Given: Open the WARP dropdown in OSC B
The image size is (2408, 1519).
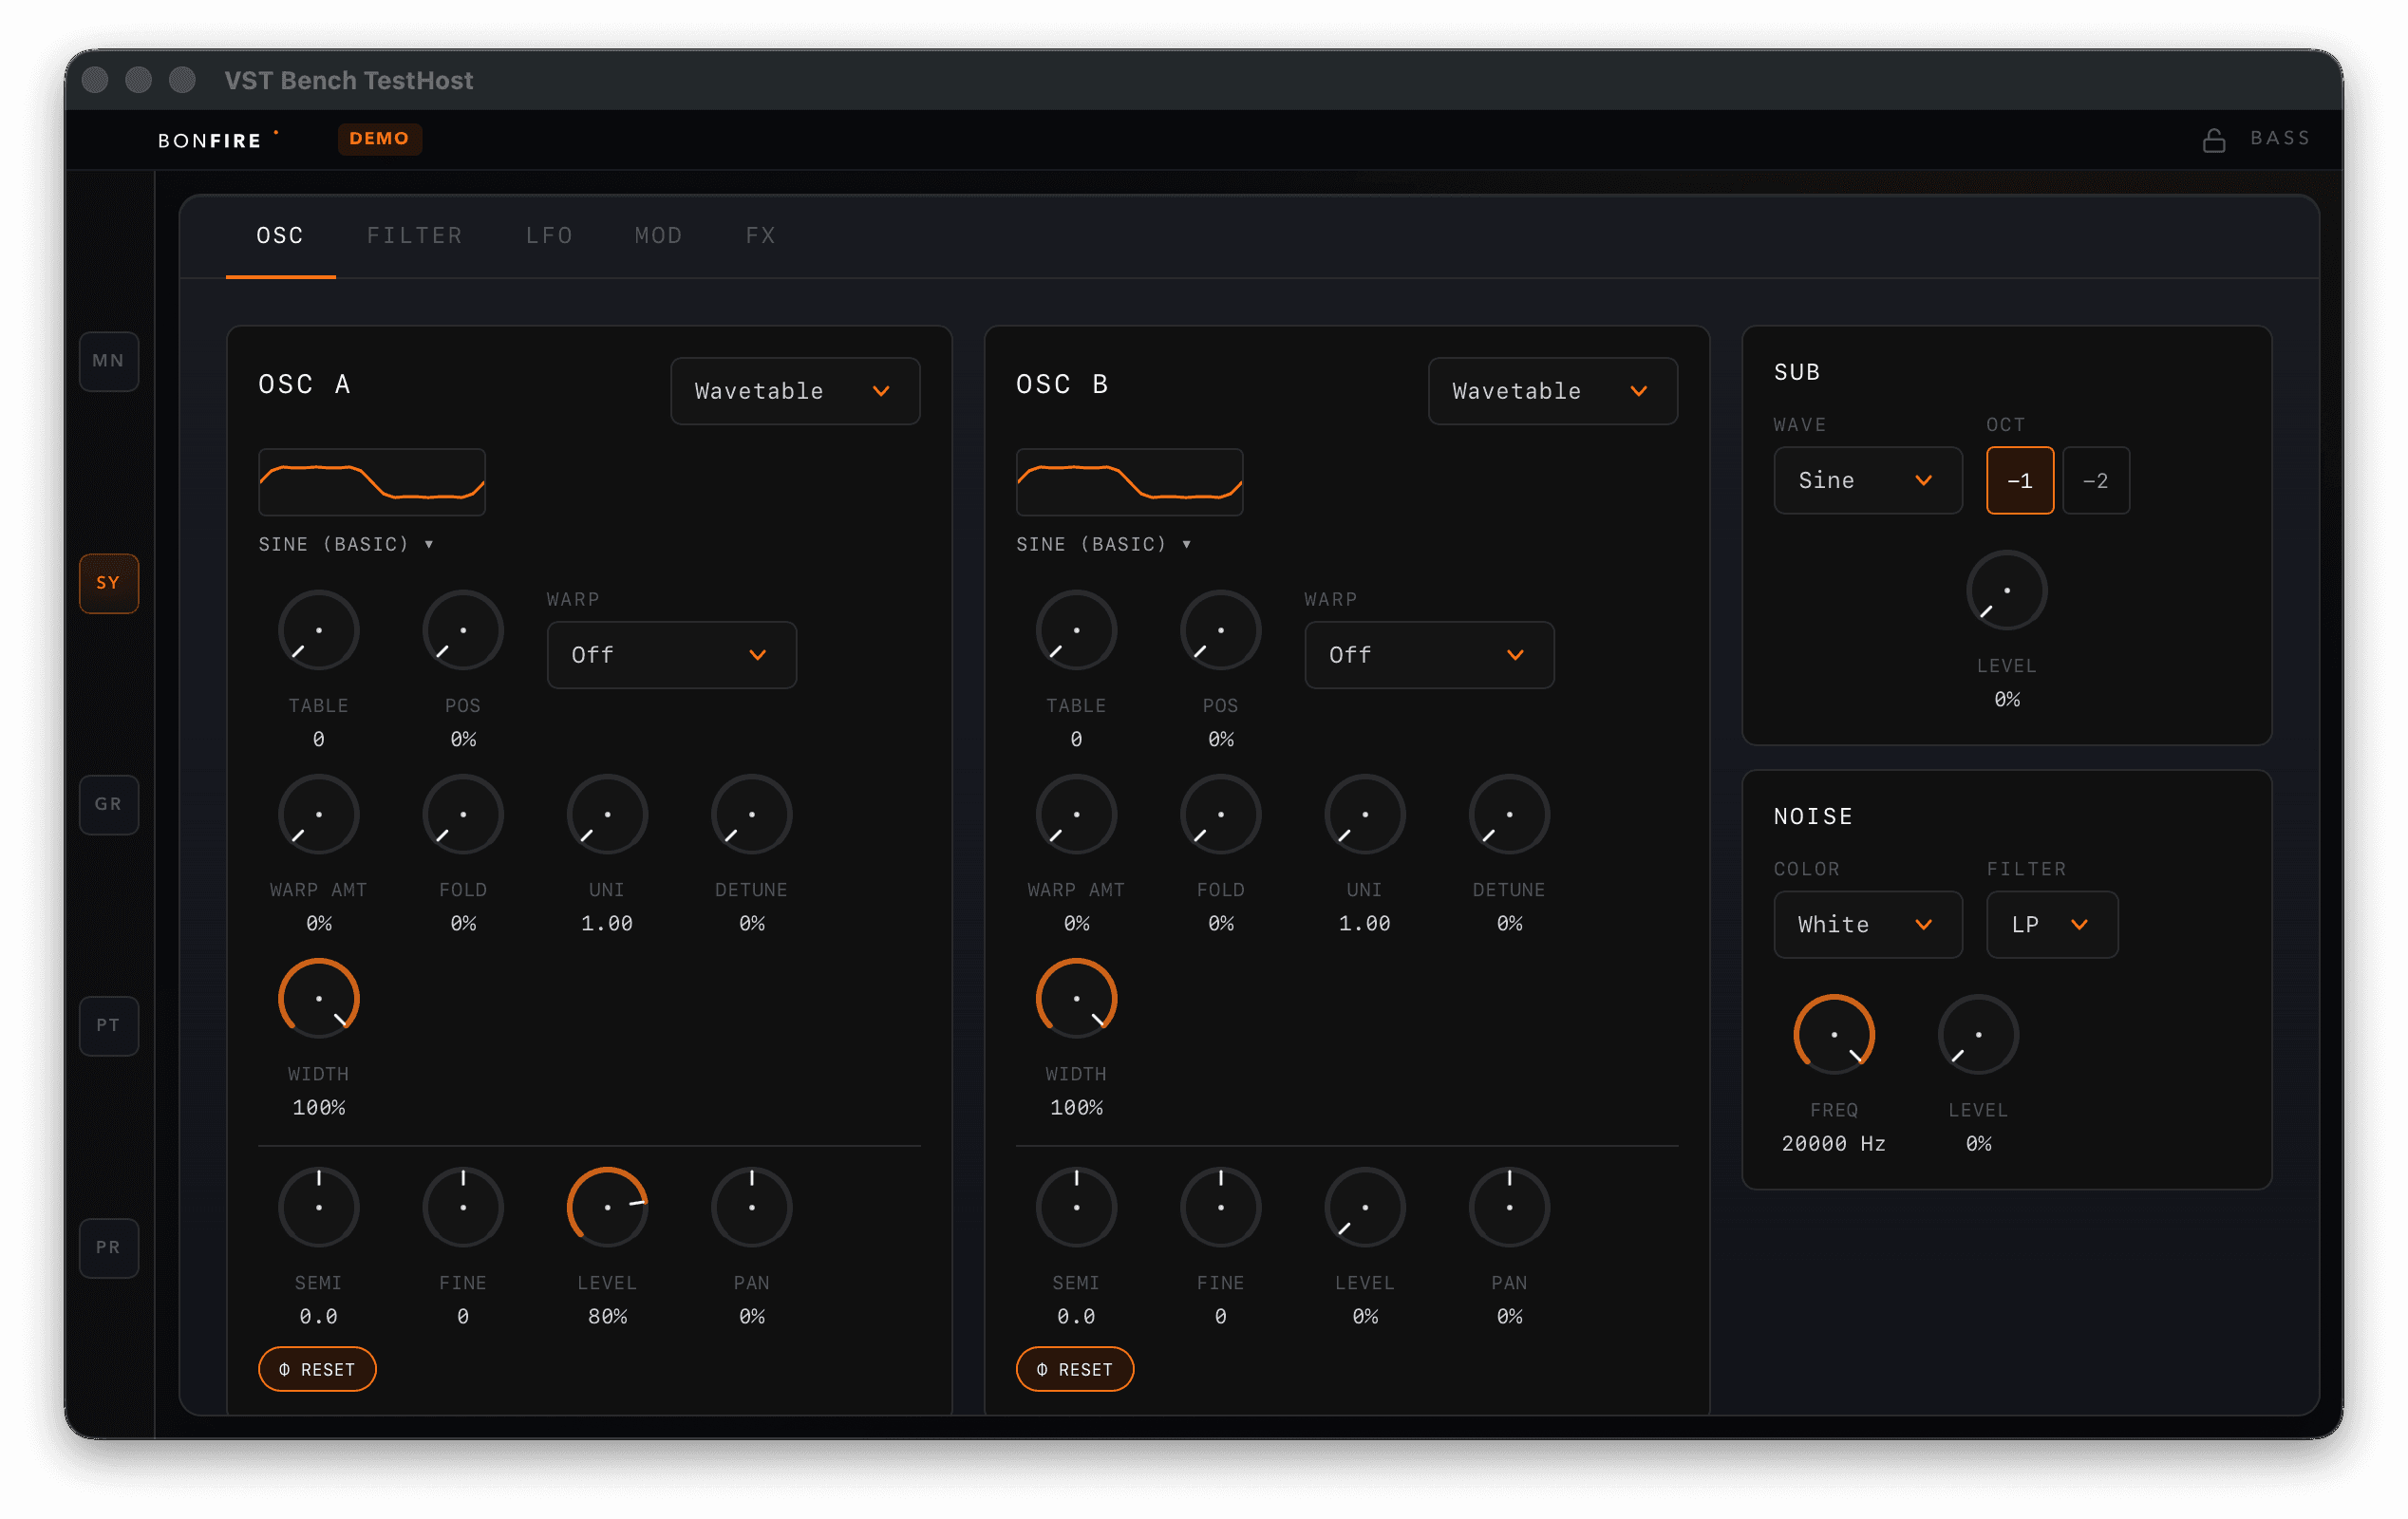Looking at the screenshot, I should [1428, 655].
